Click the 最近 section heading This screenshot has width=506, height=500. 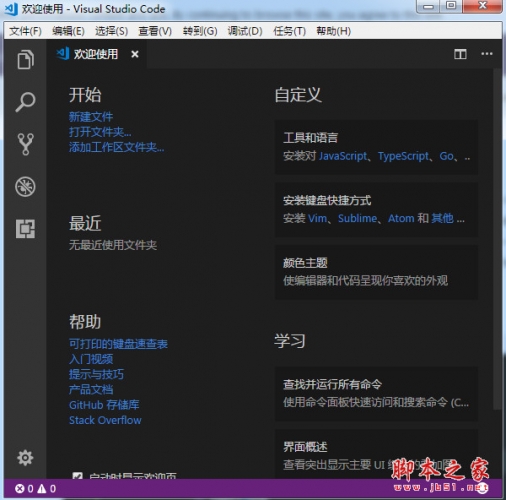(85, 223)
